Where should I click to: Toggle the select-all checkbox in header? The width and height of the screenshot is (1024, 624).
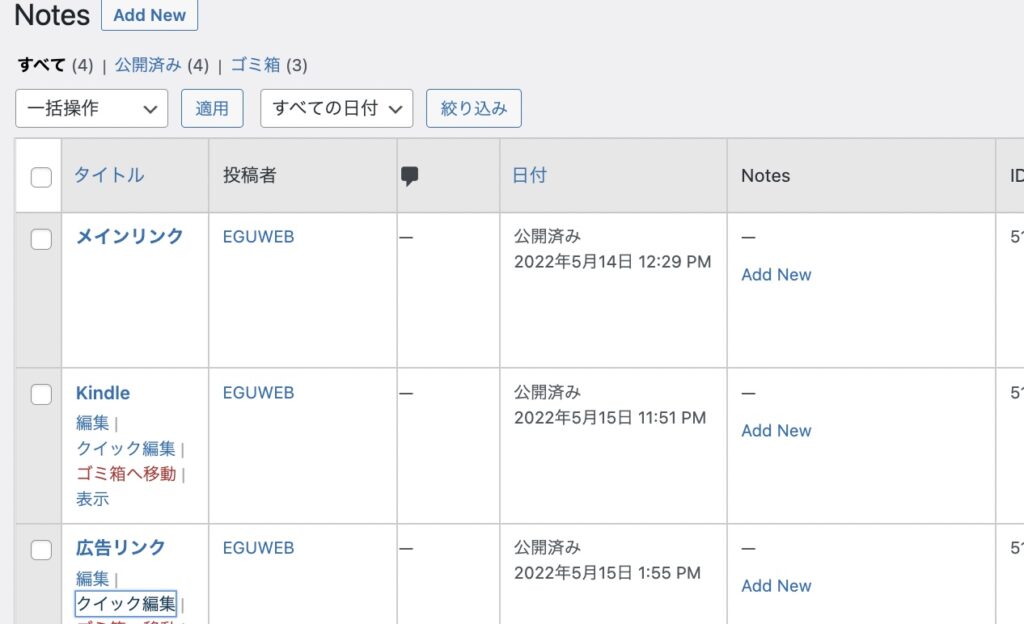(41, 177)
